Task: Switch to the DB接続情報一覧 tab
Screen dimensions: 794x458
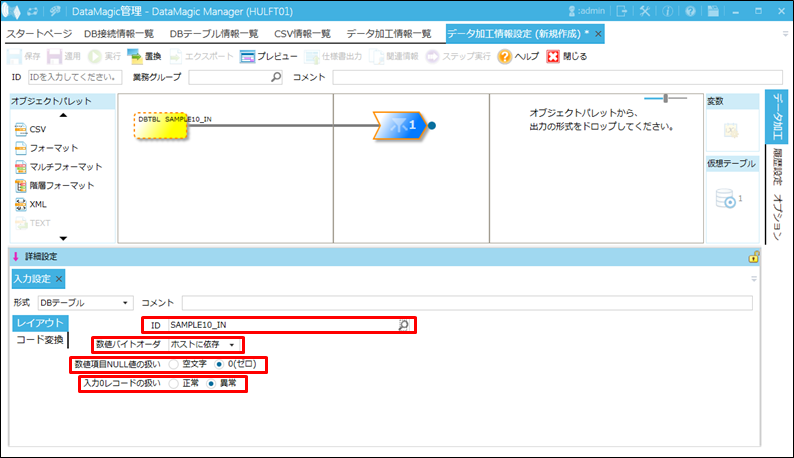Action: click(x=119, y=34)
